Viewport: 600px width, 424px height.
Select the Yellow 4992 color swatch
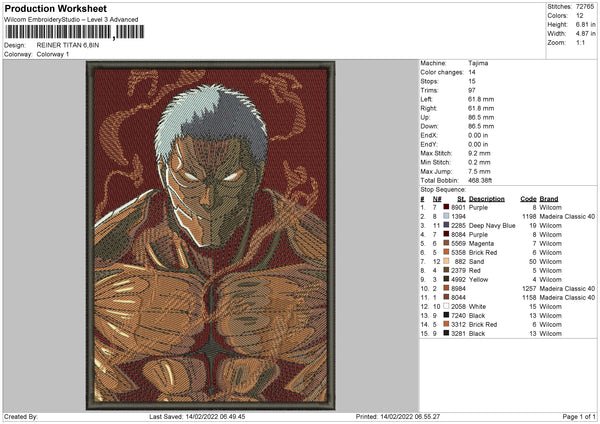click(446, 279)
